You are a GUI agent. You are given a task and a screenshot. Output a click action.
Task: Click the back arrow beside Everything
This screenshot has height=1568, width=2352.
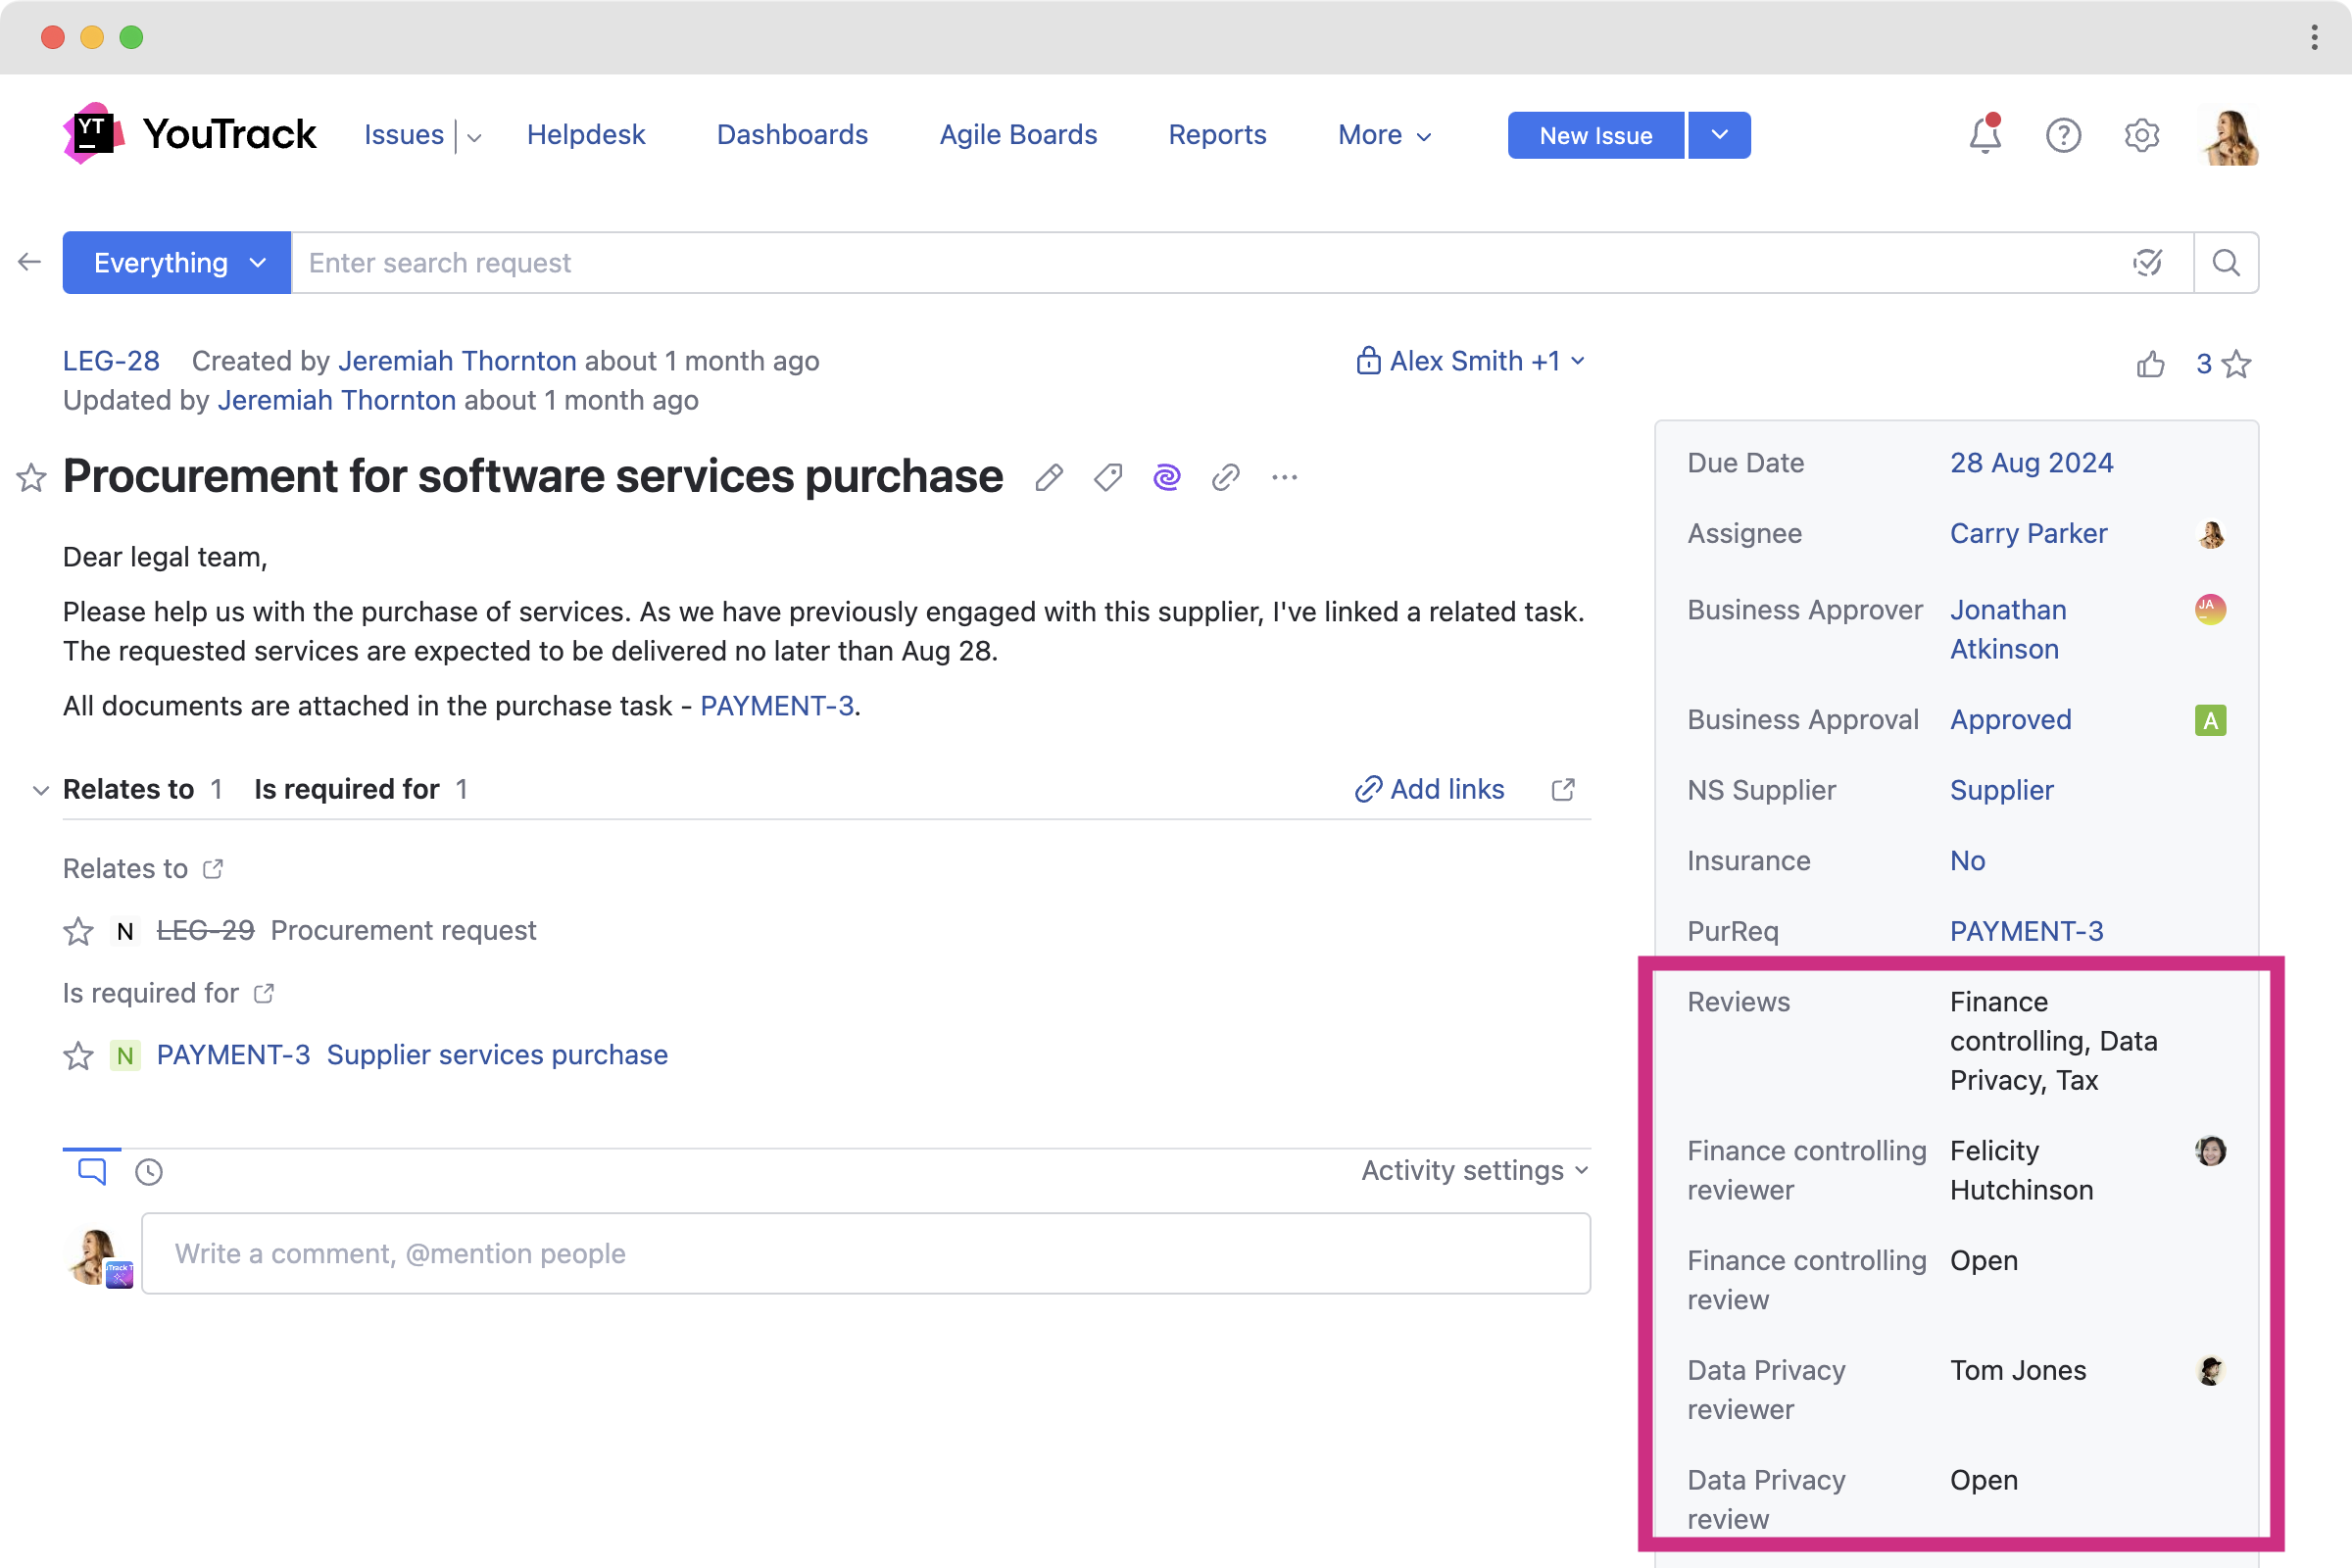pyautogui.click(x=29, y=262)
